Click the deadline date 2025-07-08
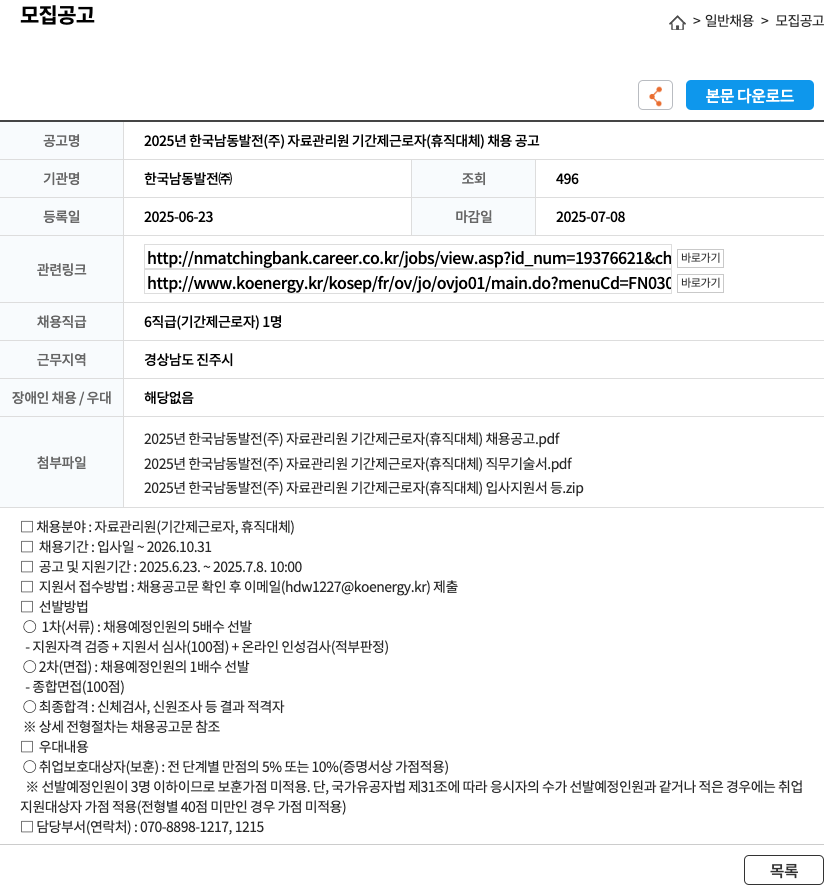Image resolution: width=824 pixels, height=886 pixels. pos(590,217)
